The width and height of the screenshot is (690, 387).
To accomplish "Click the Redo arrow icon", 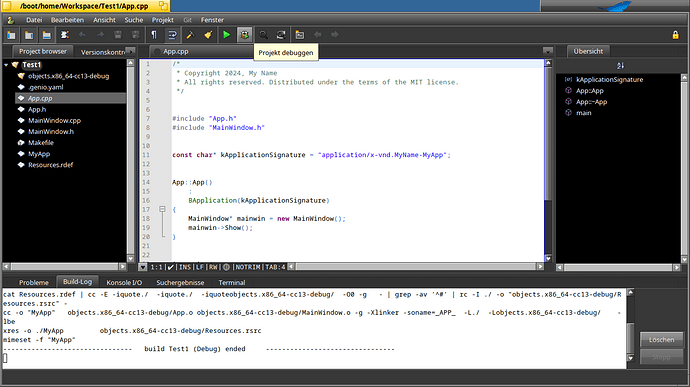I will click(100, 35).
